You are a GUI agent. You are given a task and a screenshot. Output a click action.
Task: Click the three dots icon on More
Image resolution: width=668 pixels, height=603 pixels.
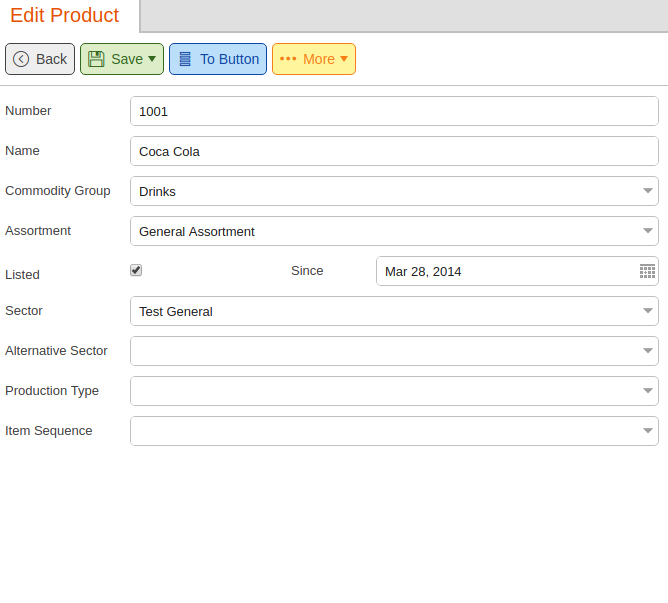tap(288, 59)
